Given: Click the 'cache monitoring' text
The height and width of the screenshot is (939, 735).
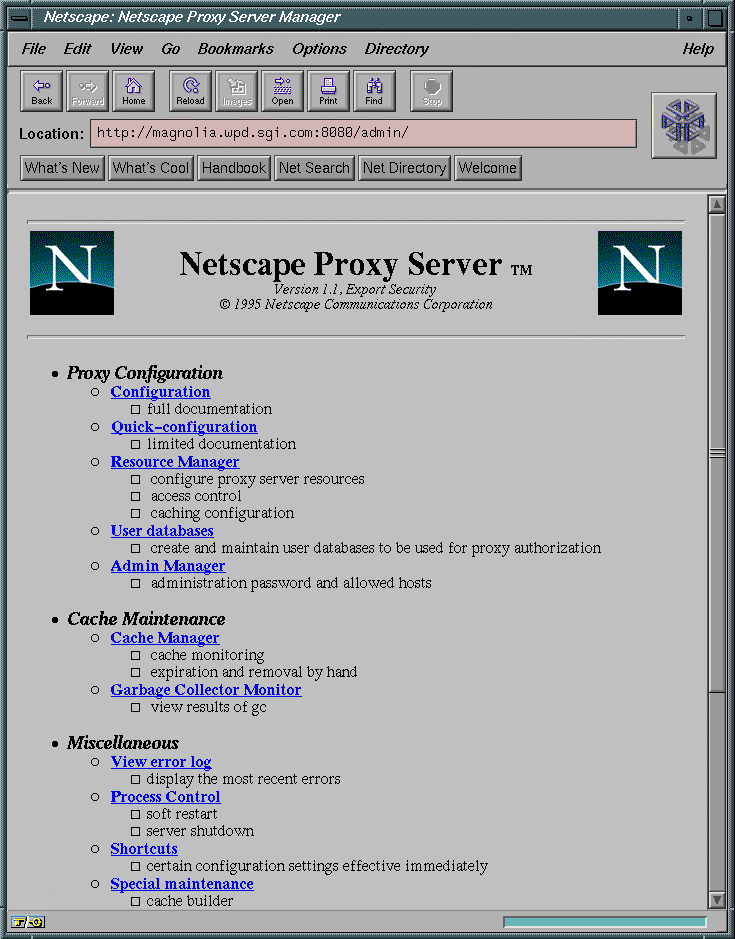Looking at the screenshot, I should (207, 655).
